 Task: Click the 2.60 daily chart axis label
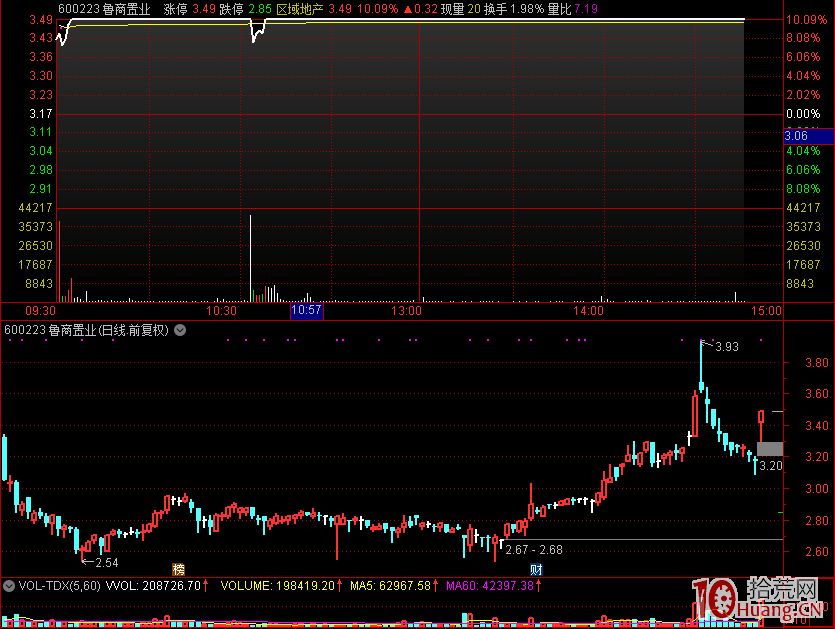click(x=817, y=552)
